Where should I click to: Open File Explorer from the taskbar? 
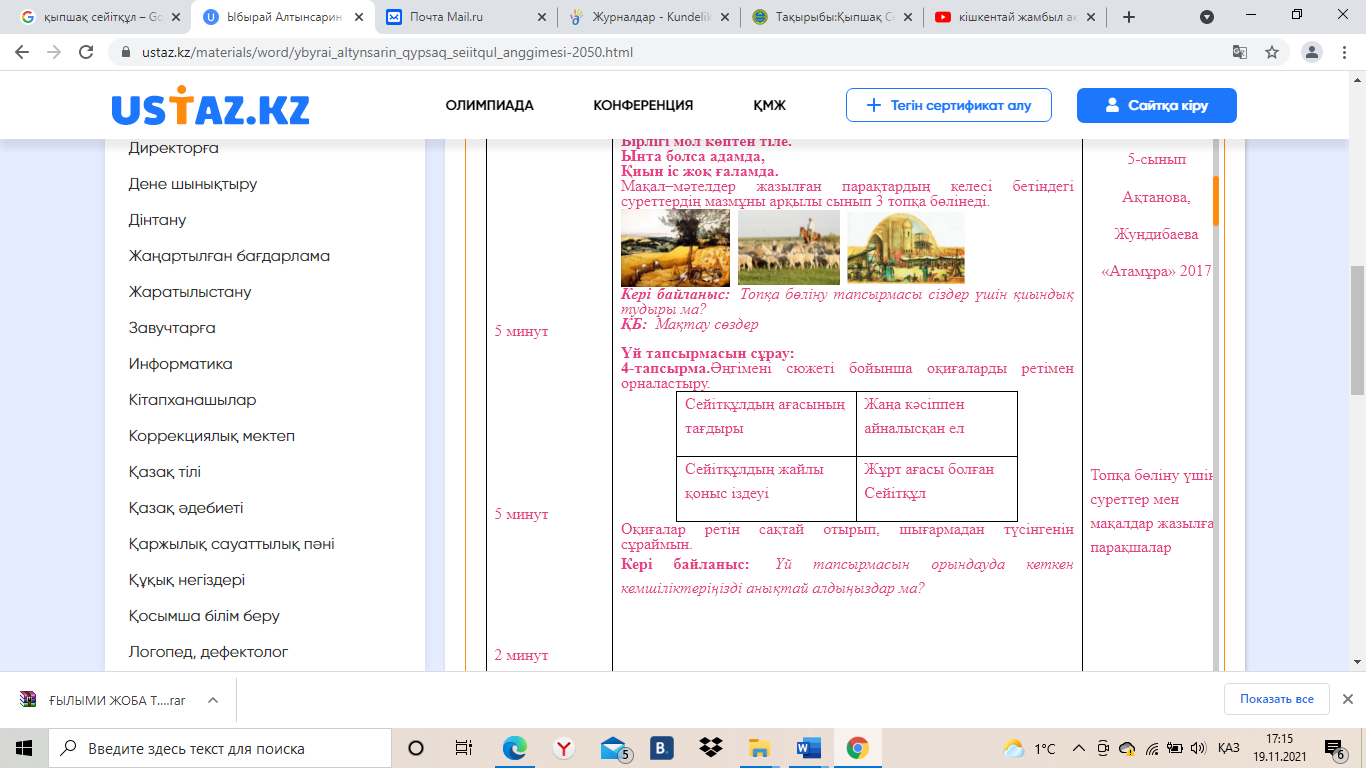click(760, 747)
